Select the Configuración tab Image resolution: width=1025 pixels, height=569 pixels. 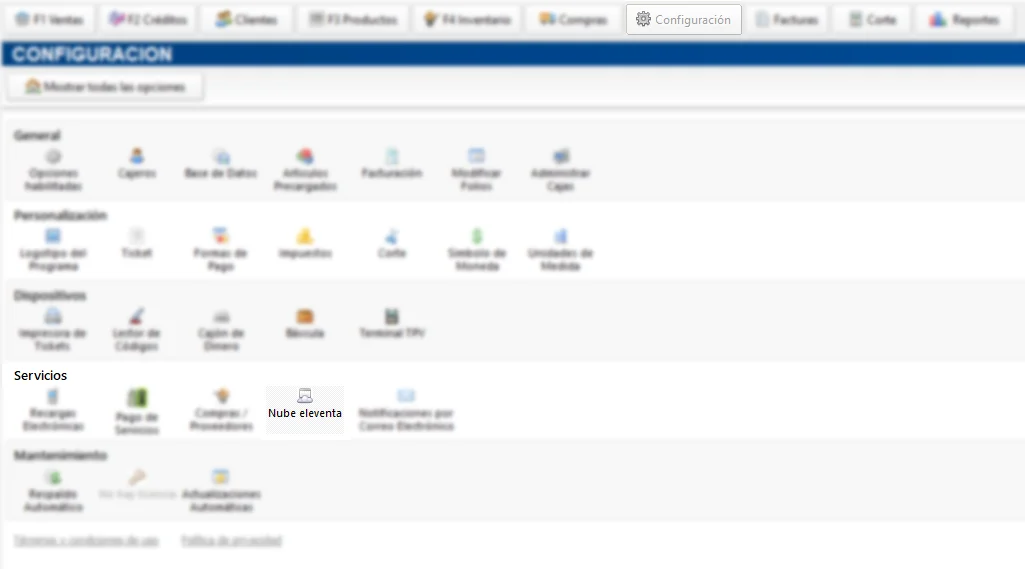pos(684,20)
